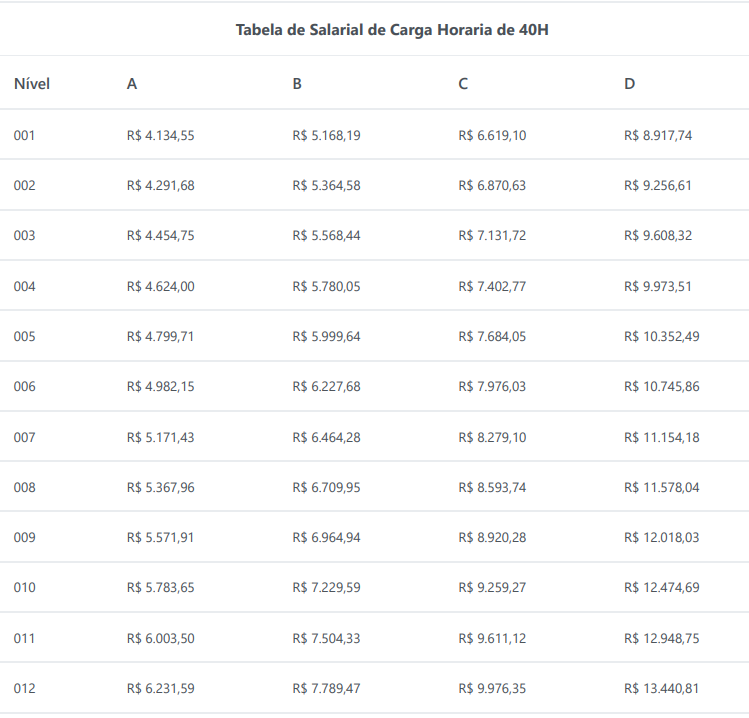Click the value 'R$ 5.568,44'
This screenshot has width=749, height=718.
pos(326,236)
